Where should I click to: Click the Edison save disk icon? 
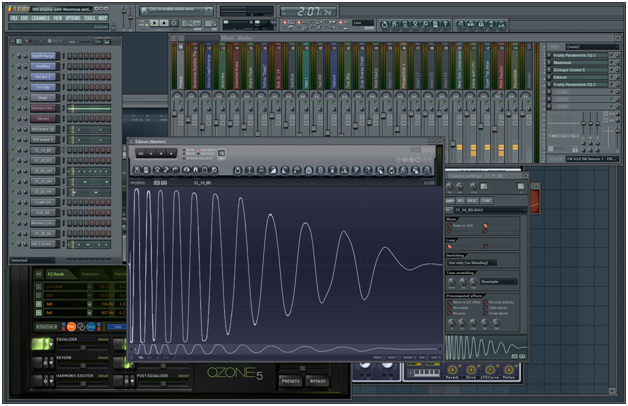(x=146, y=170)
